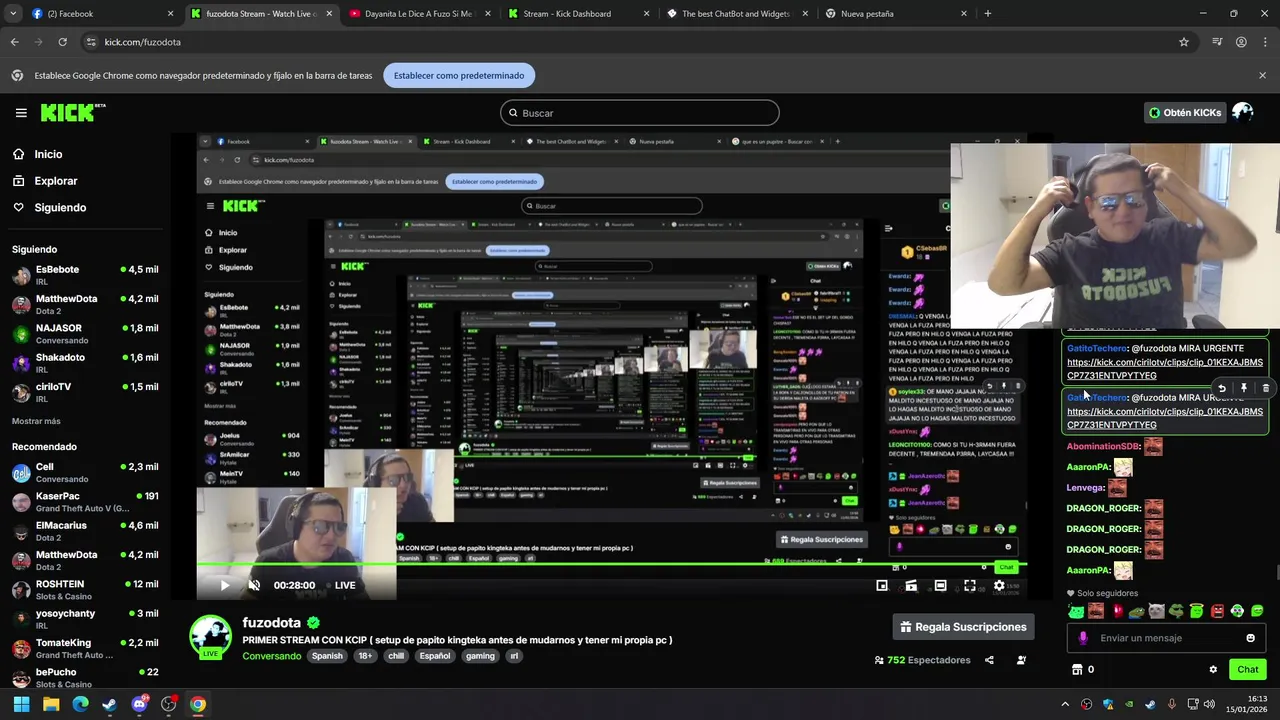
Task: Select the gaming tag
Action: point(480,656)
